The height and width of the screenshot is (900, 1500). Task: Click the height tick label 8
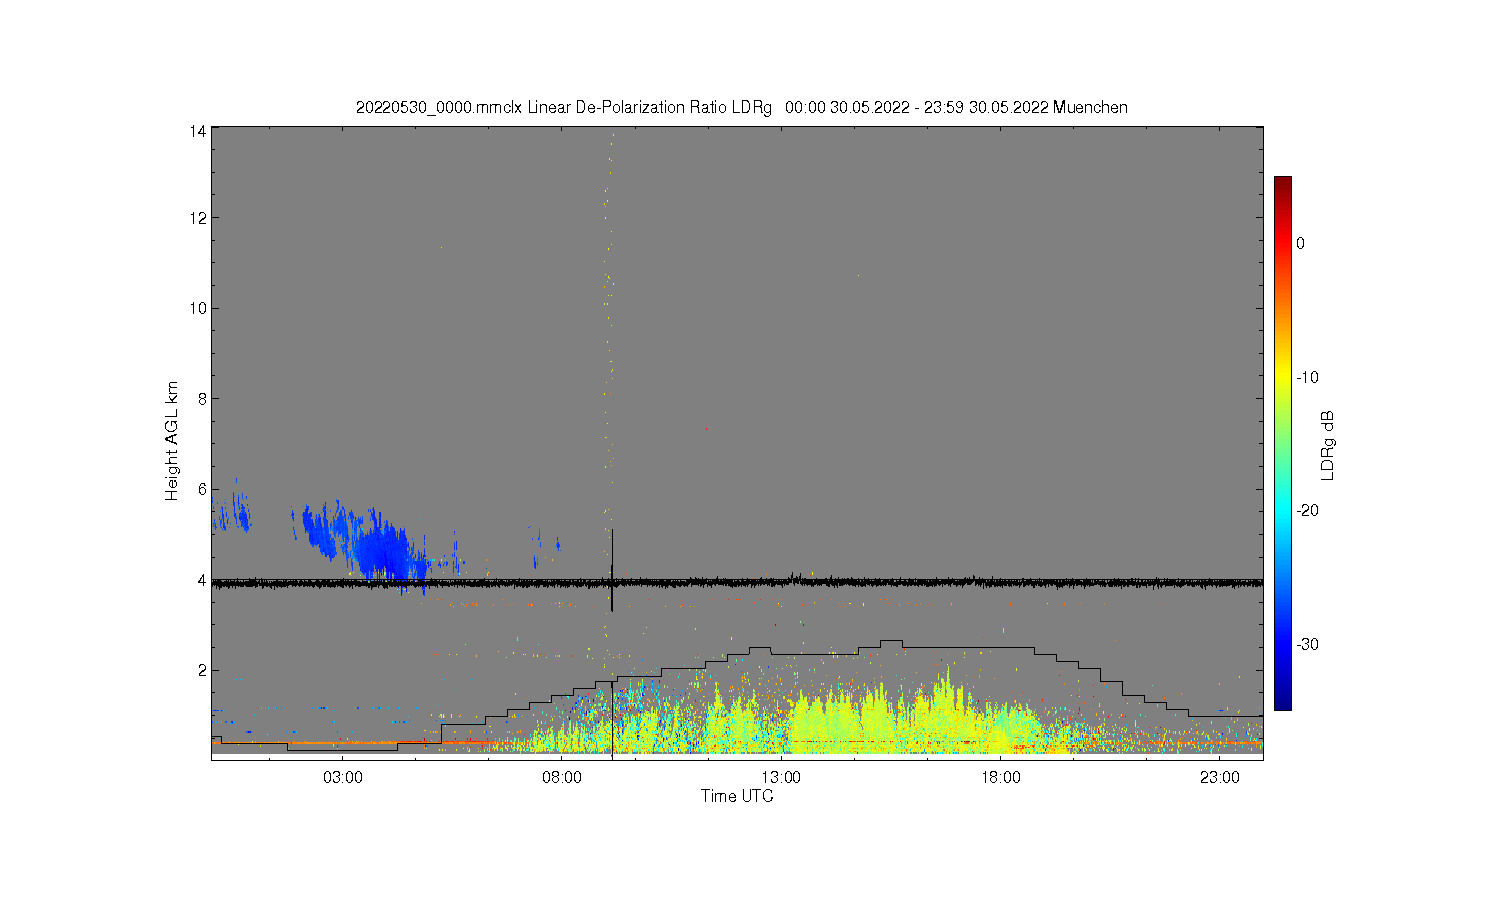point(202,399)
